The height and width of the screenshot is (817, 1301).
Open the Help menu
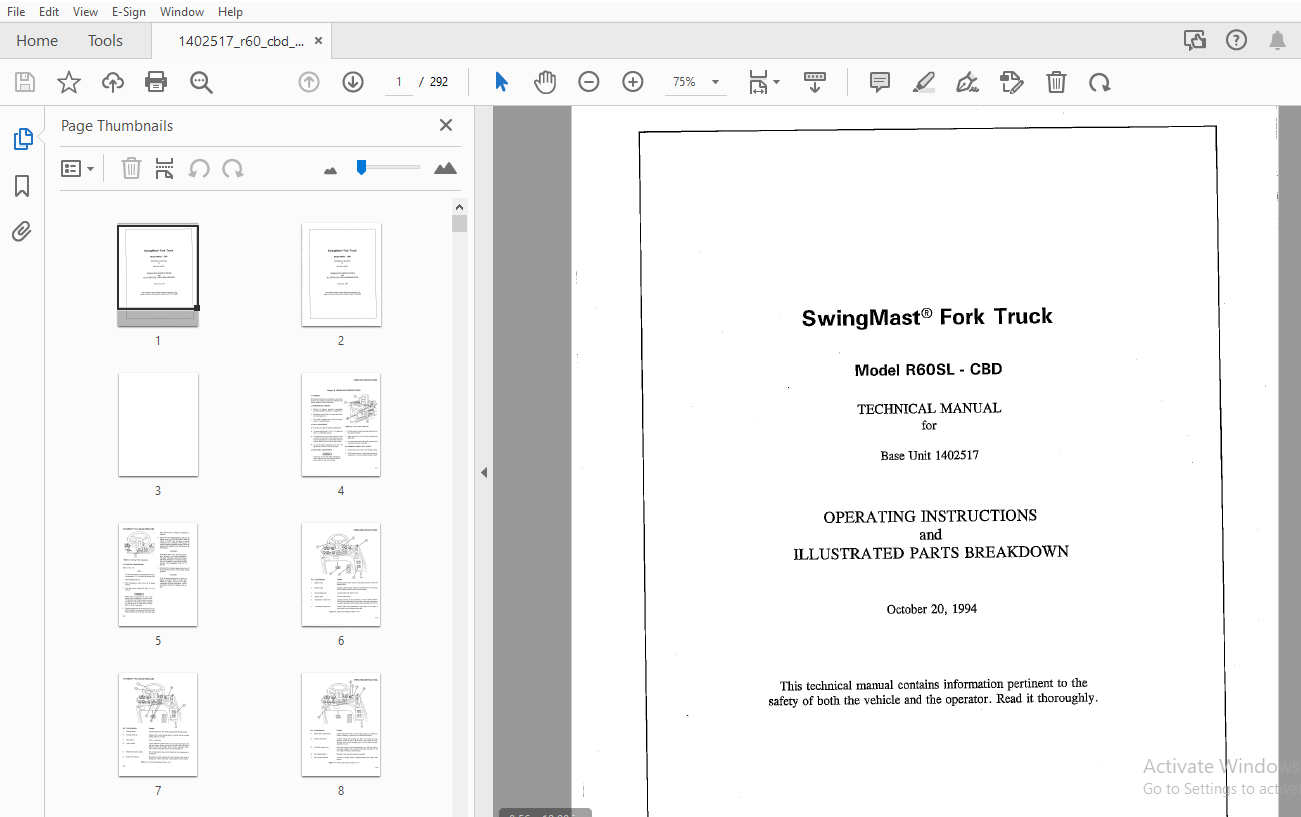[x=230, y=11]
